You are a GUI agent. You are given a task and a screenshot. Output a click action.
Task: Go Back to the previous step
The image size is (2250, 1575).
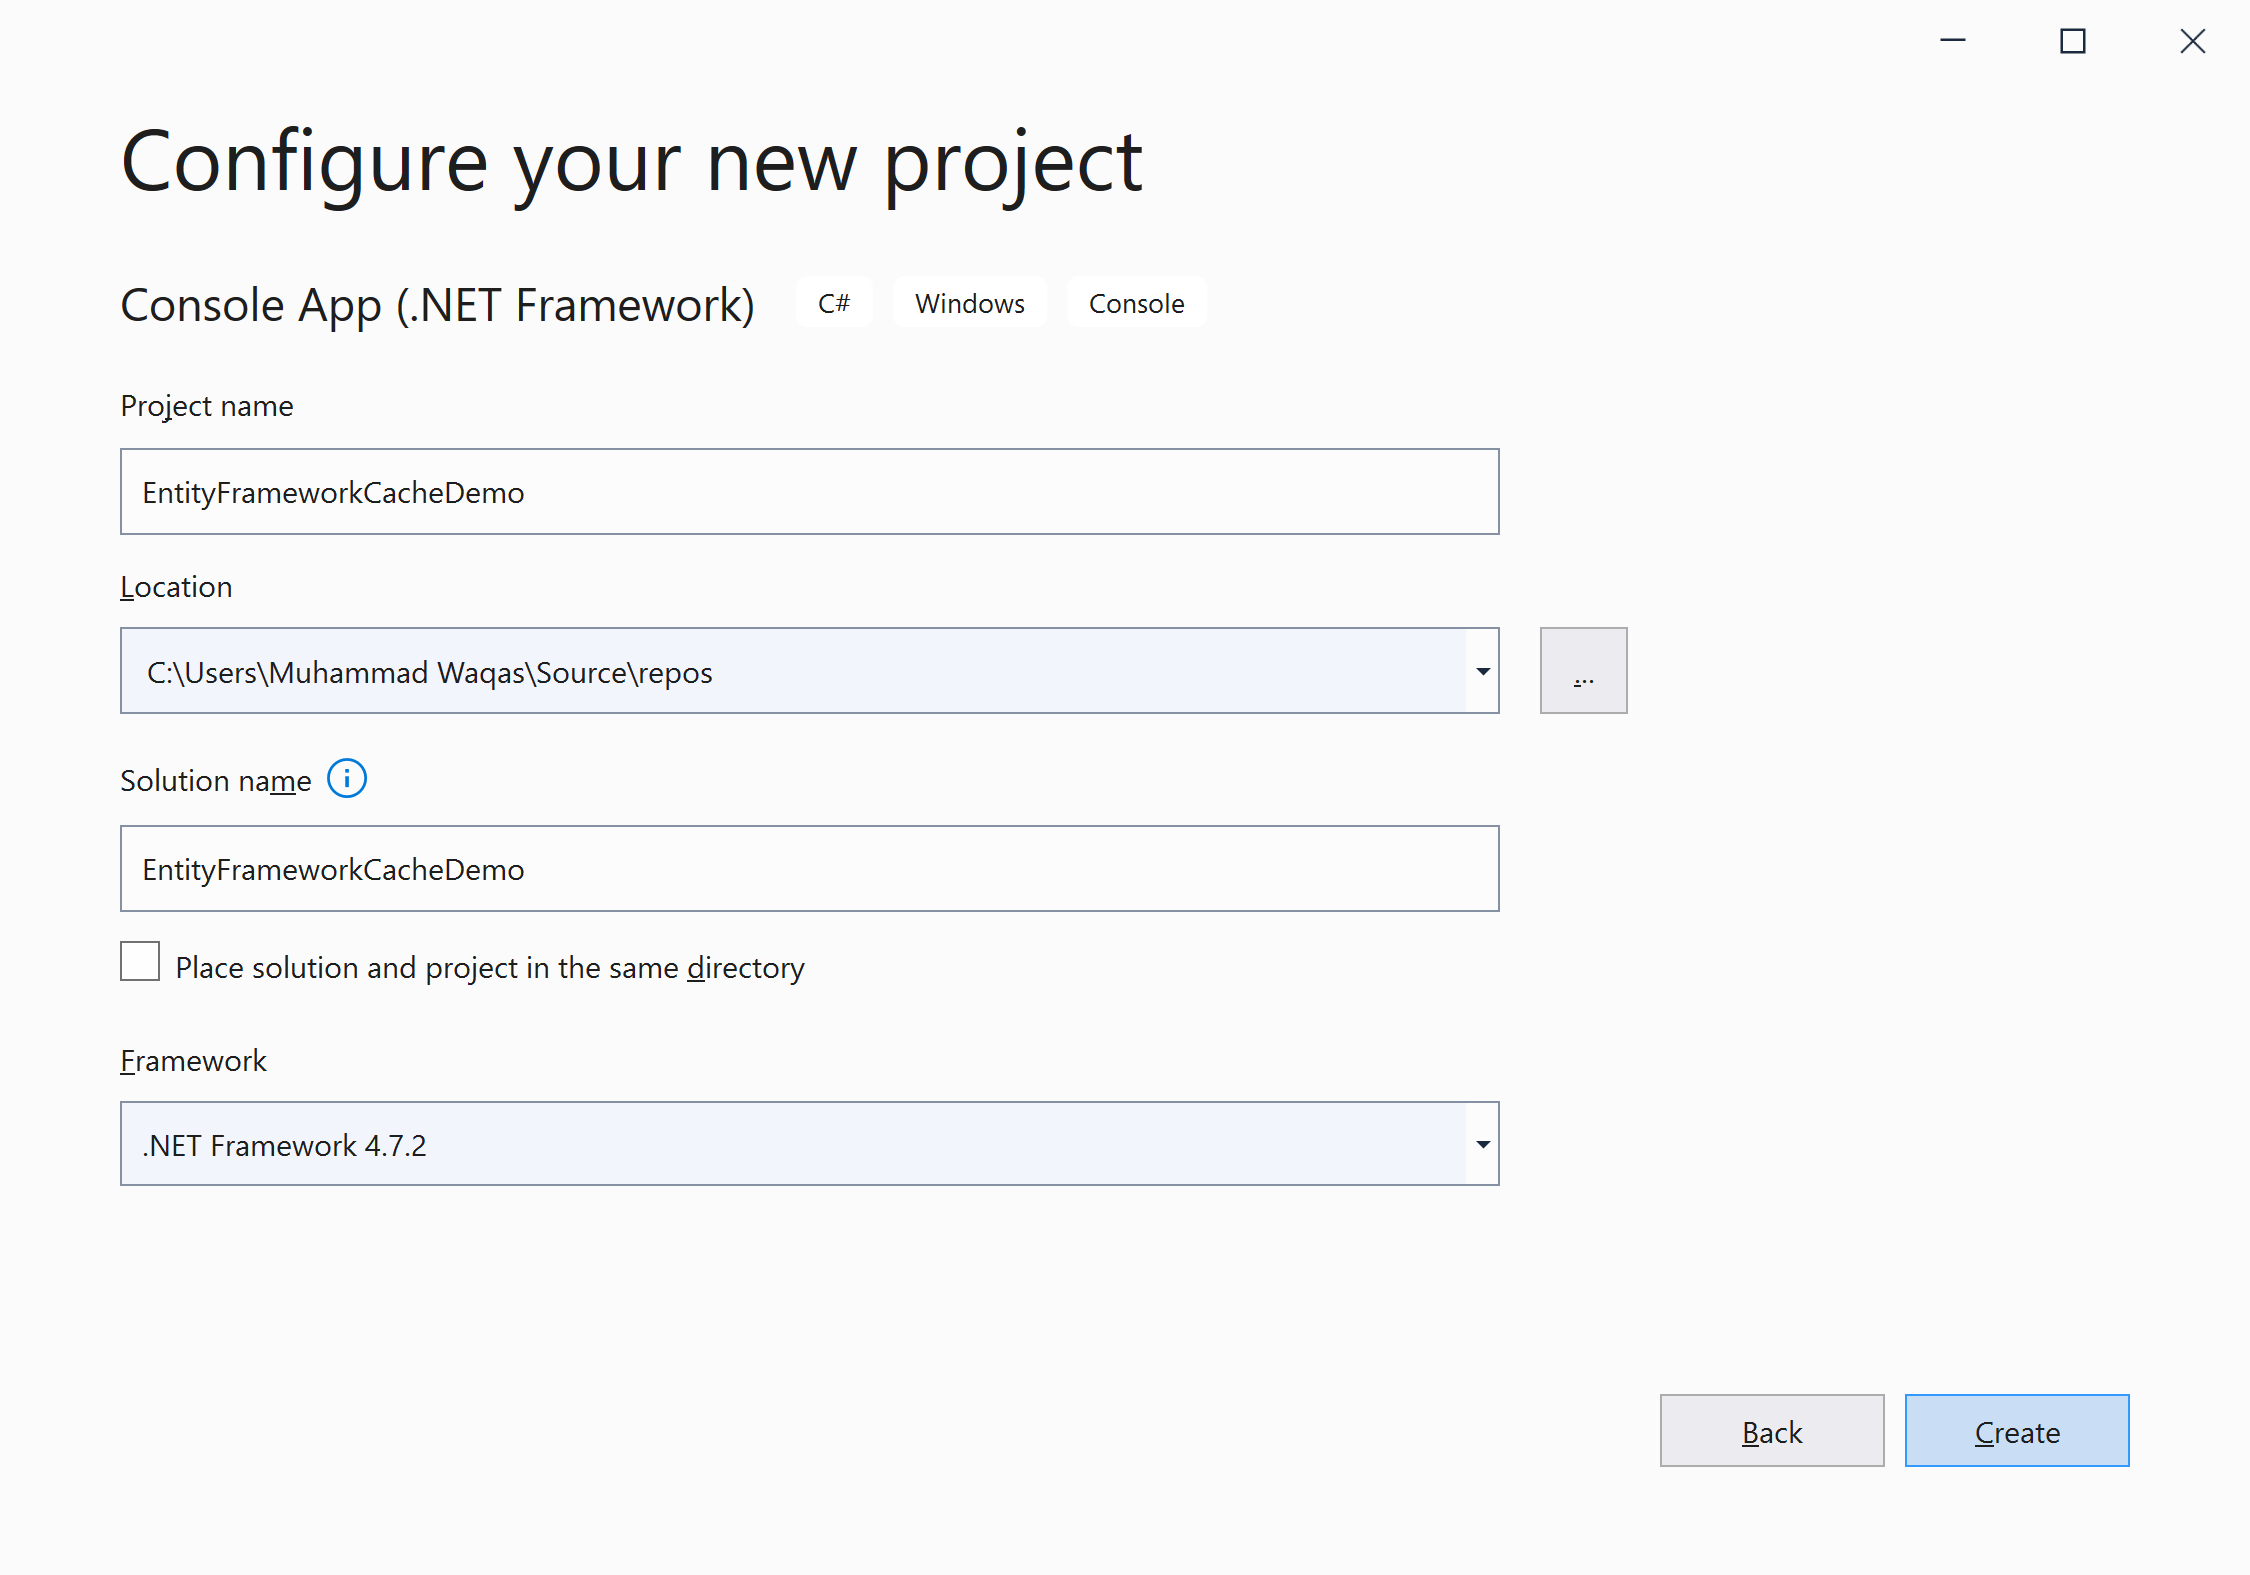[x=1771, y=1431]
